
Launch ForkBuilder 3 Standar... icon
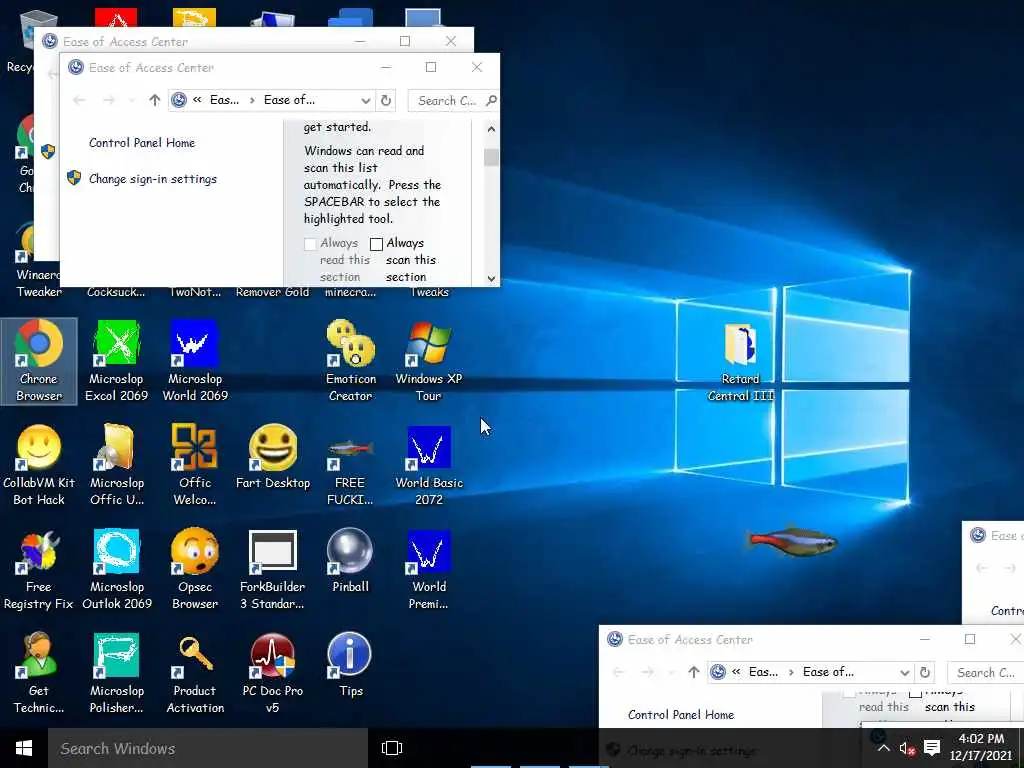(273, 569)
